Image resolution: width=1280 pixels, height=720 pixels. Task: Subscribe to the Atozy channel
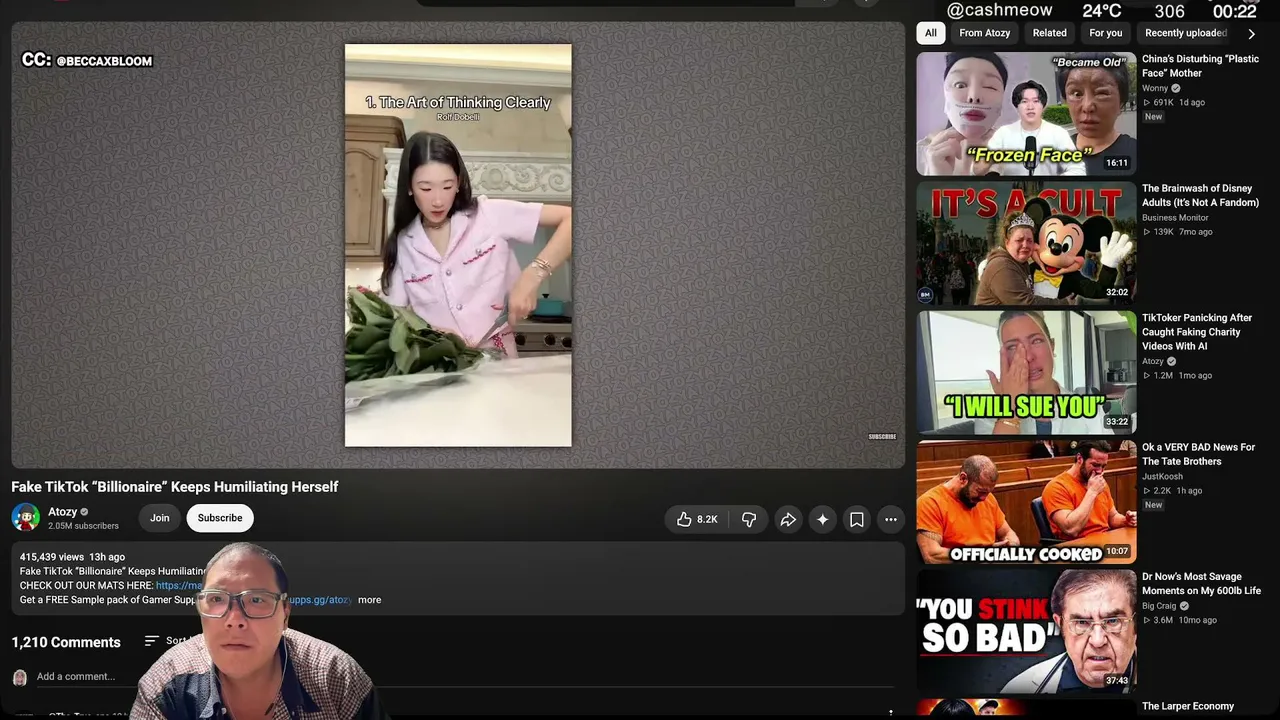click(x=220, y=518)
